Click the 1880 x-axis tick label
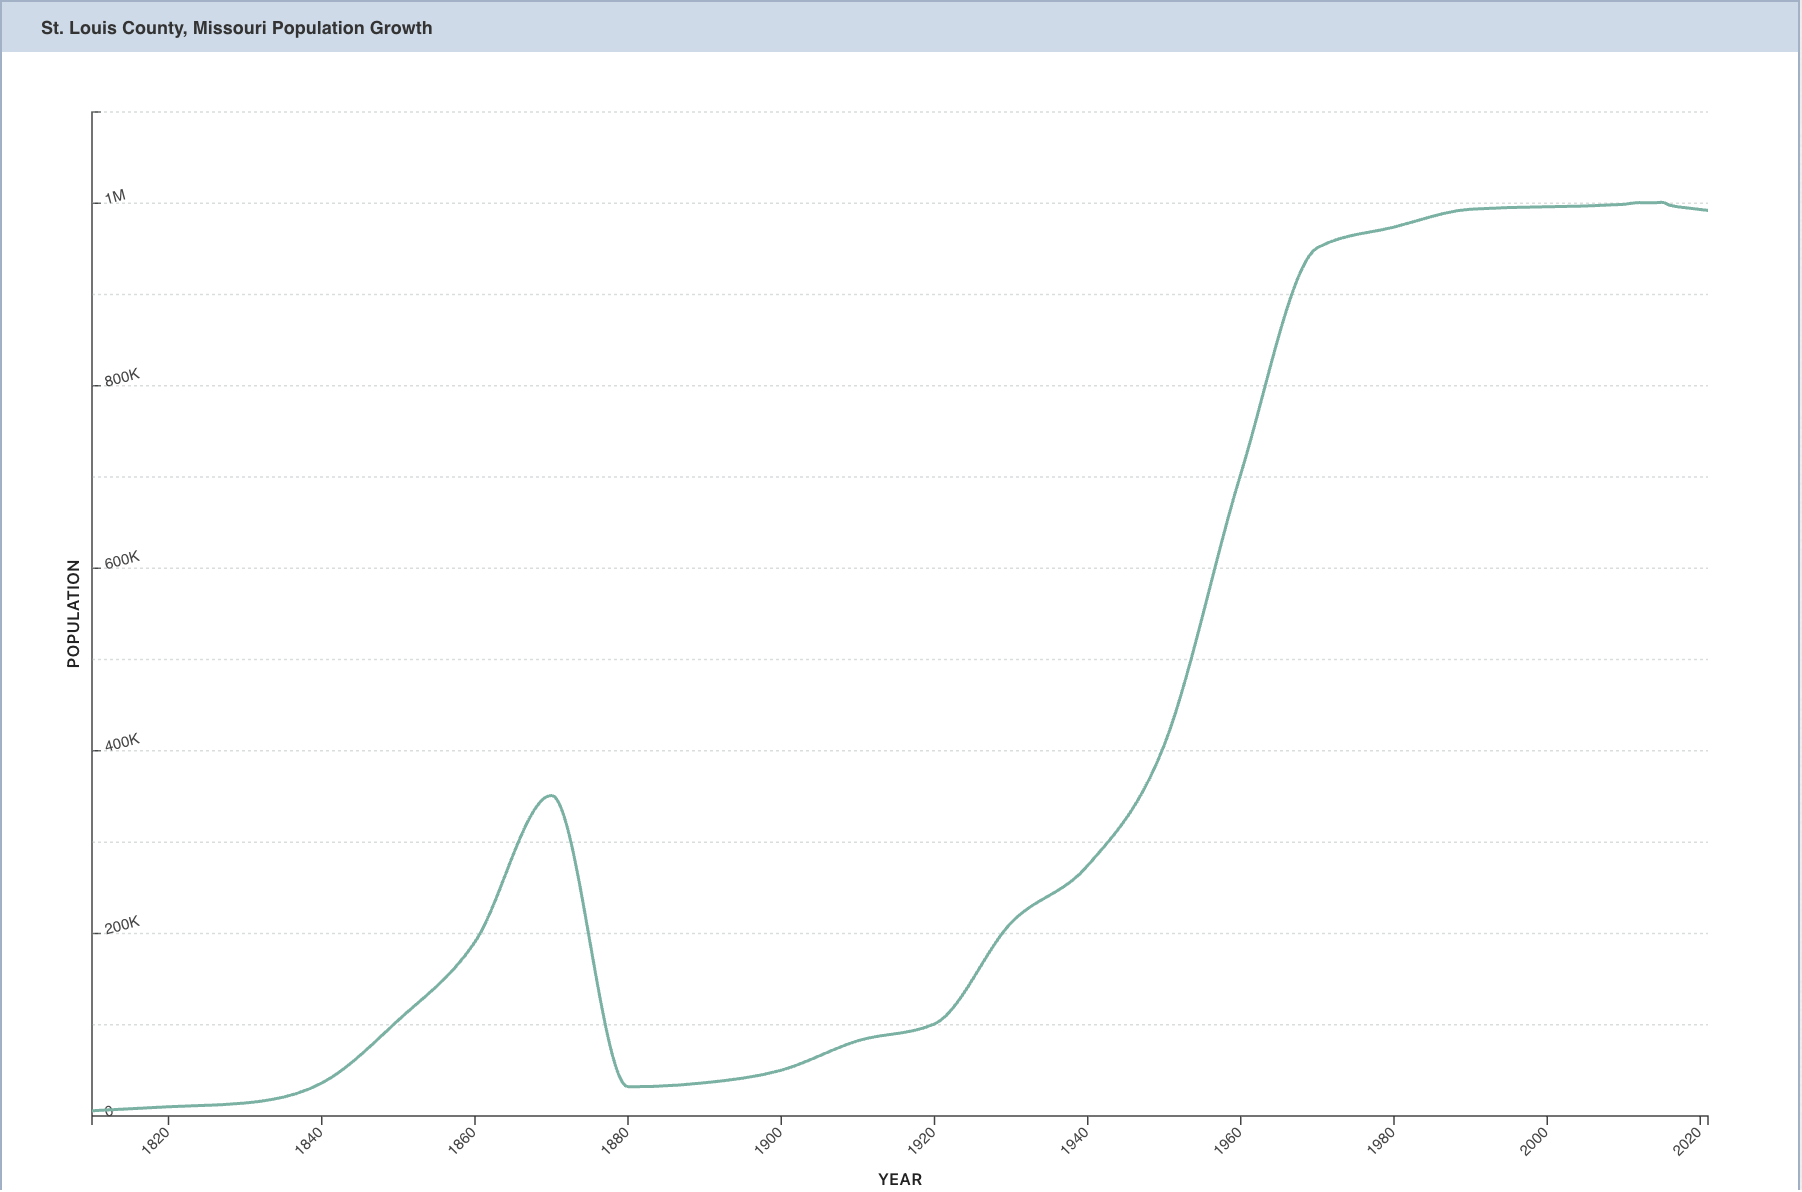Viewport: 1802px width, 1192px height. point(615,1141)
